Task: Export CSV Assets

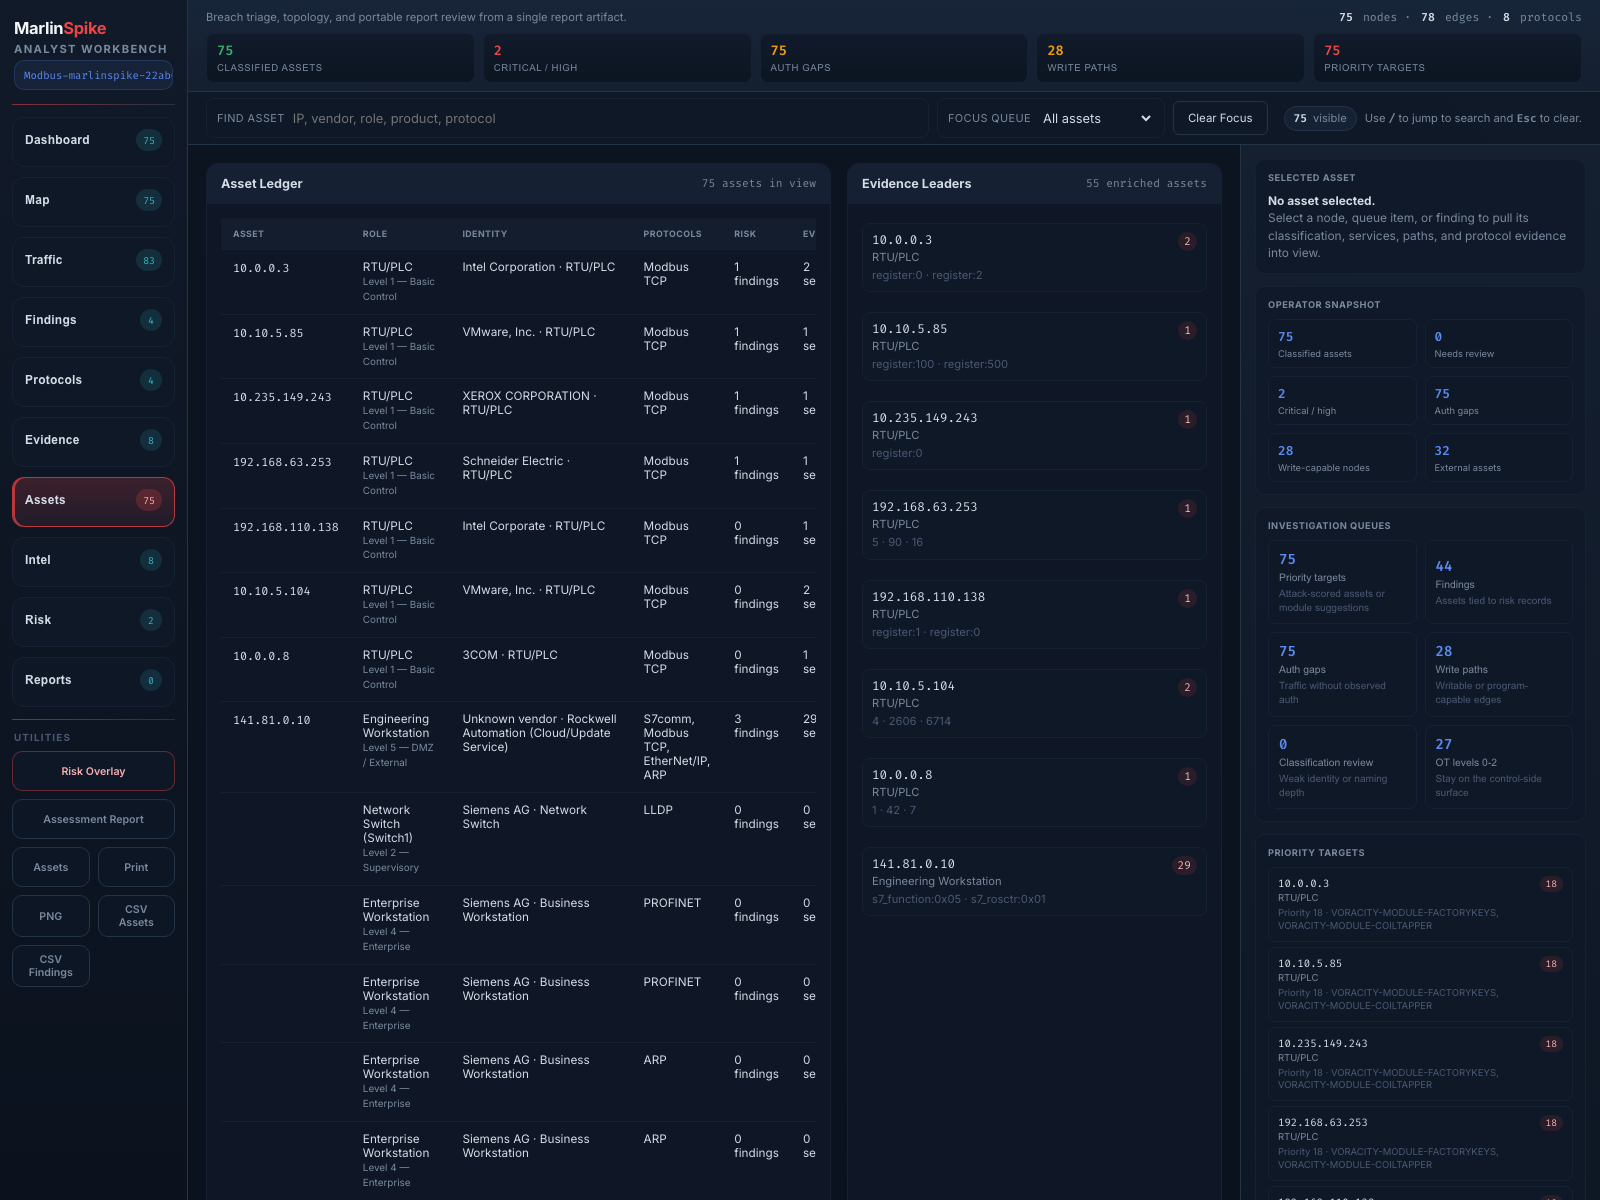Action: pos(136,916)
